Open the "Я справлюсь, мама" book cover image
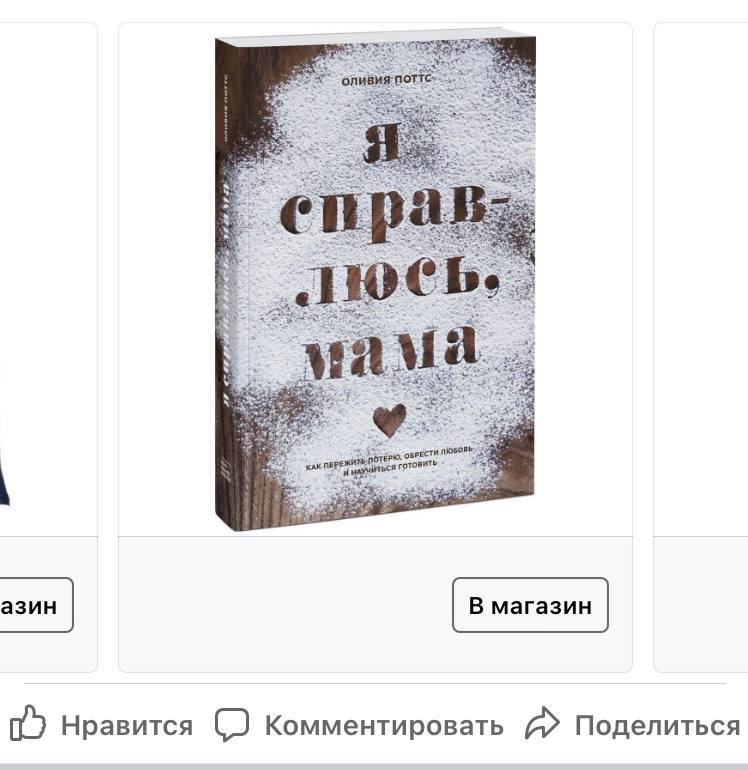 point(375,279)
